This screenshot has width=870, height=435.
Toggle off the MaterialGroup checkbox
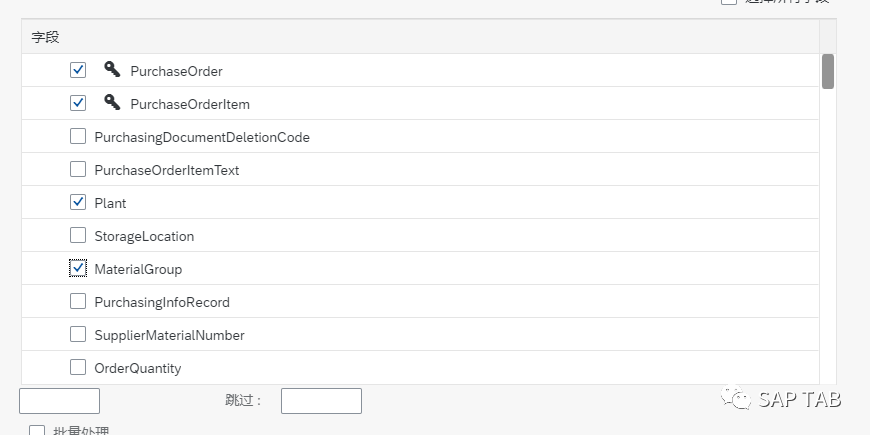78,268
